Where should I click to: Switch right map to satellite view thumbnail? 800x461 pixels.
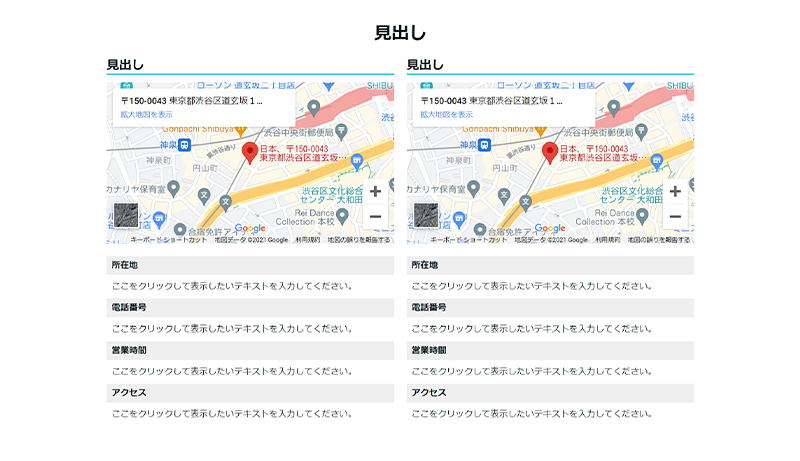tap(425, 217)
